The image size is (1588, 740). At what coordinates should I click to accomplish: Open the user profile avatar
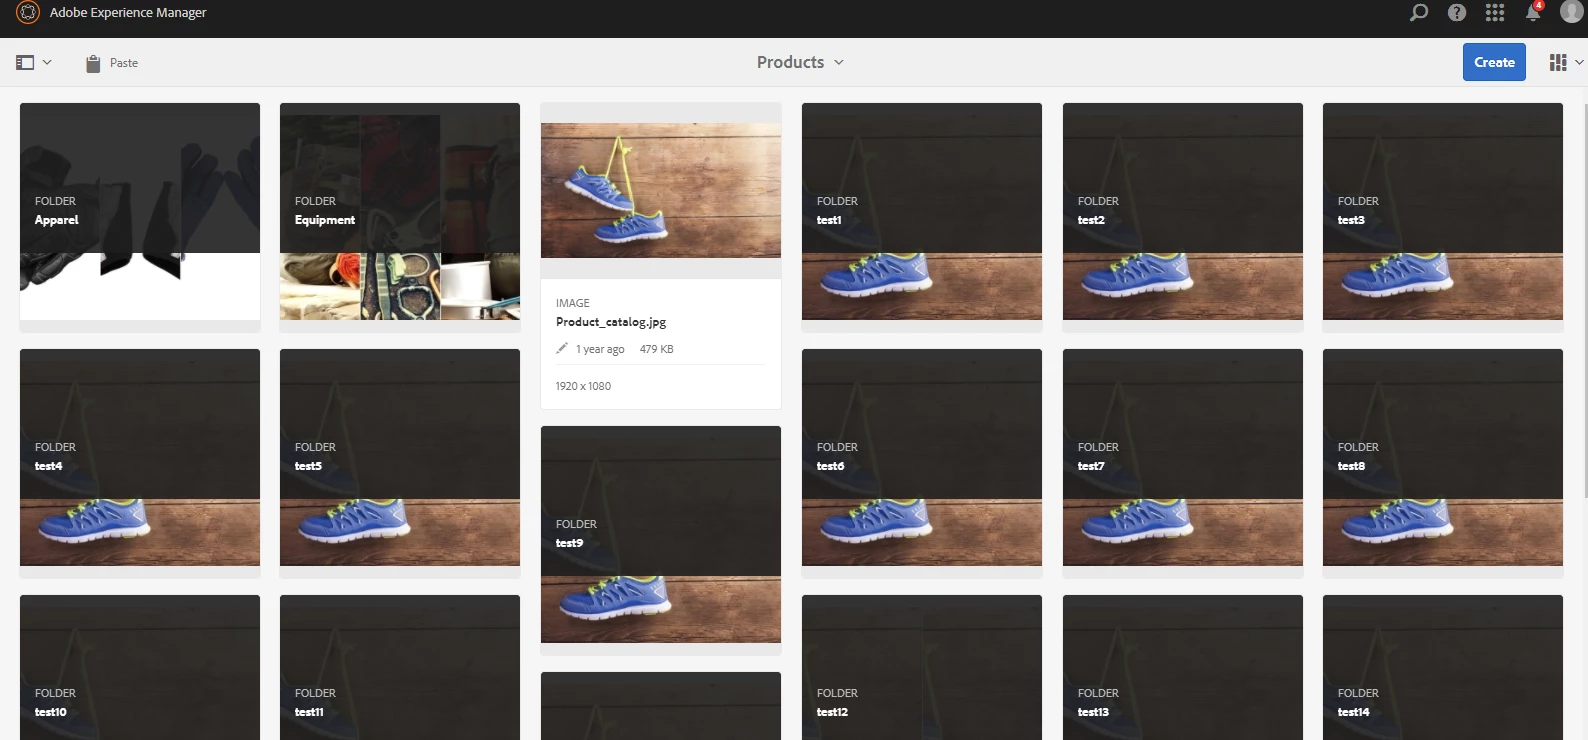[x=1572, y=11]
